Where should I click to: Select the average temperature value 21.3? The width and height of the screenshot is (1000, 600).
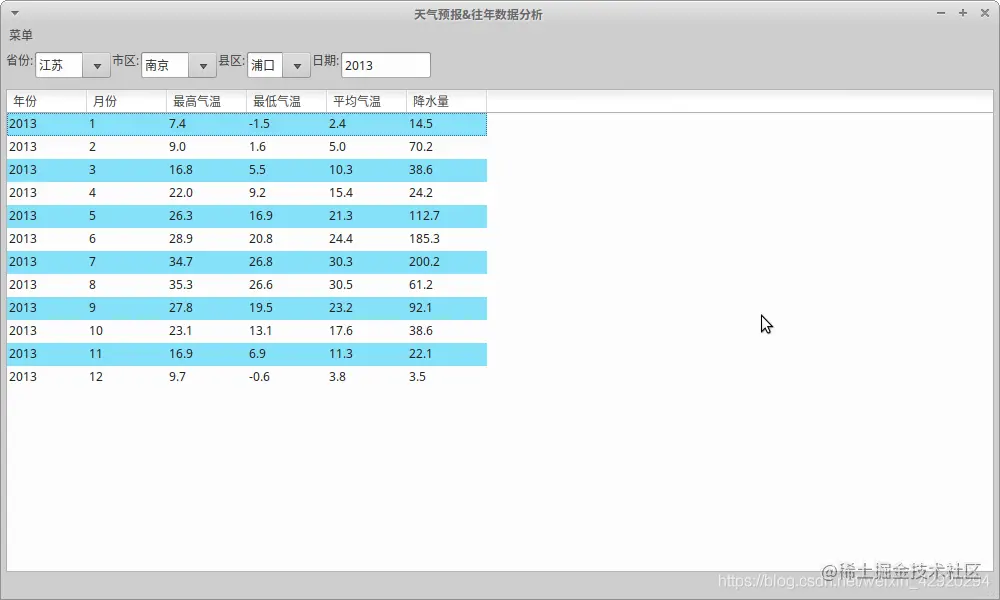pos(341,216)
